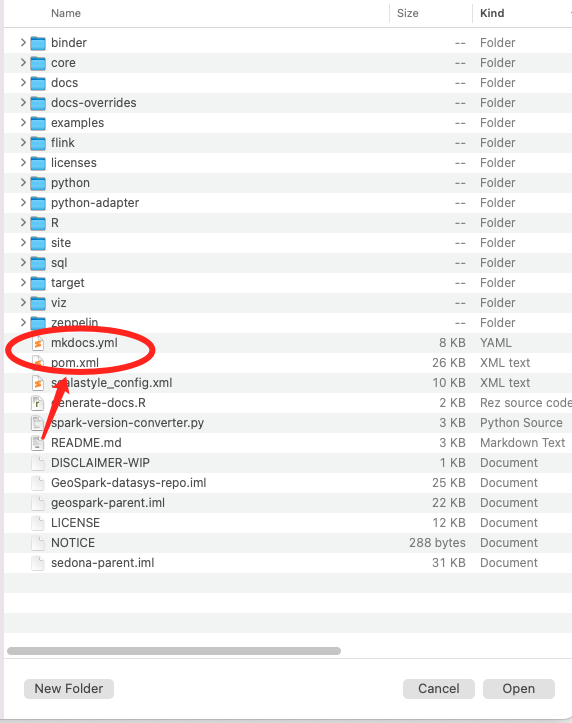Sort the list by Kind column header
572x723 pixels.
(492, 13)
